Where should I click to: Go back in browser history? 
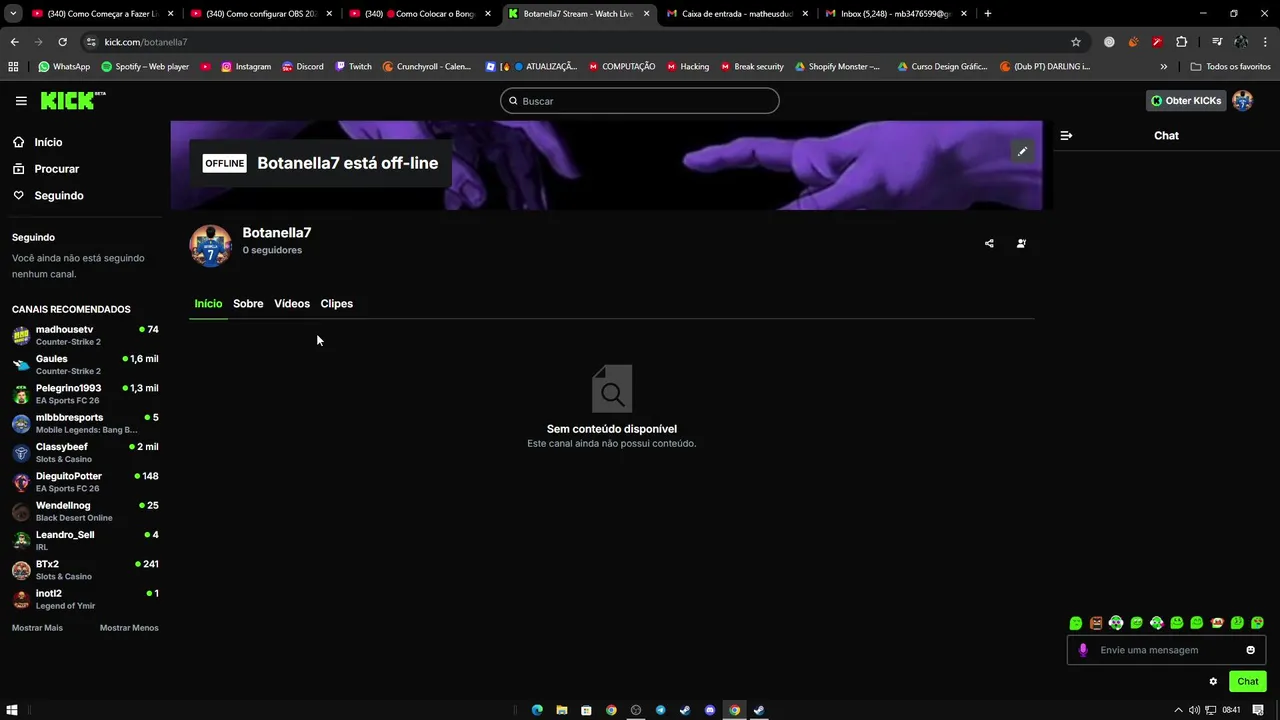click(14, 42)
